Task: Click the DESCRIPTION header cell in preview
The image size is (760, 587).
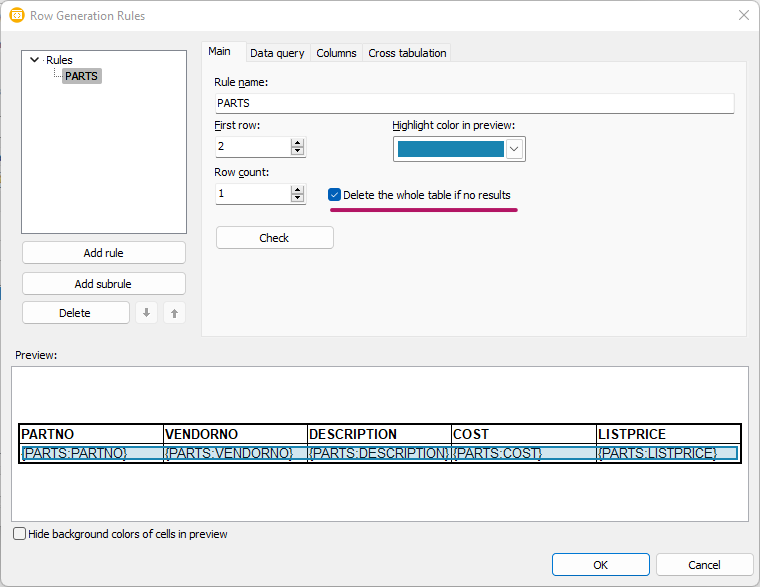Action: [x=380, y=434]
